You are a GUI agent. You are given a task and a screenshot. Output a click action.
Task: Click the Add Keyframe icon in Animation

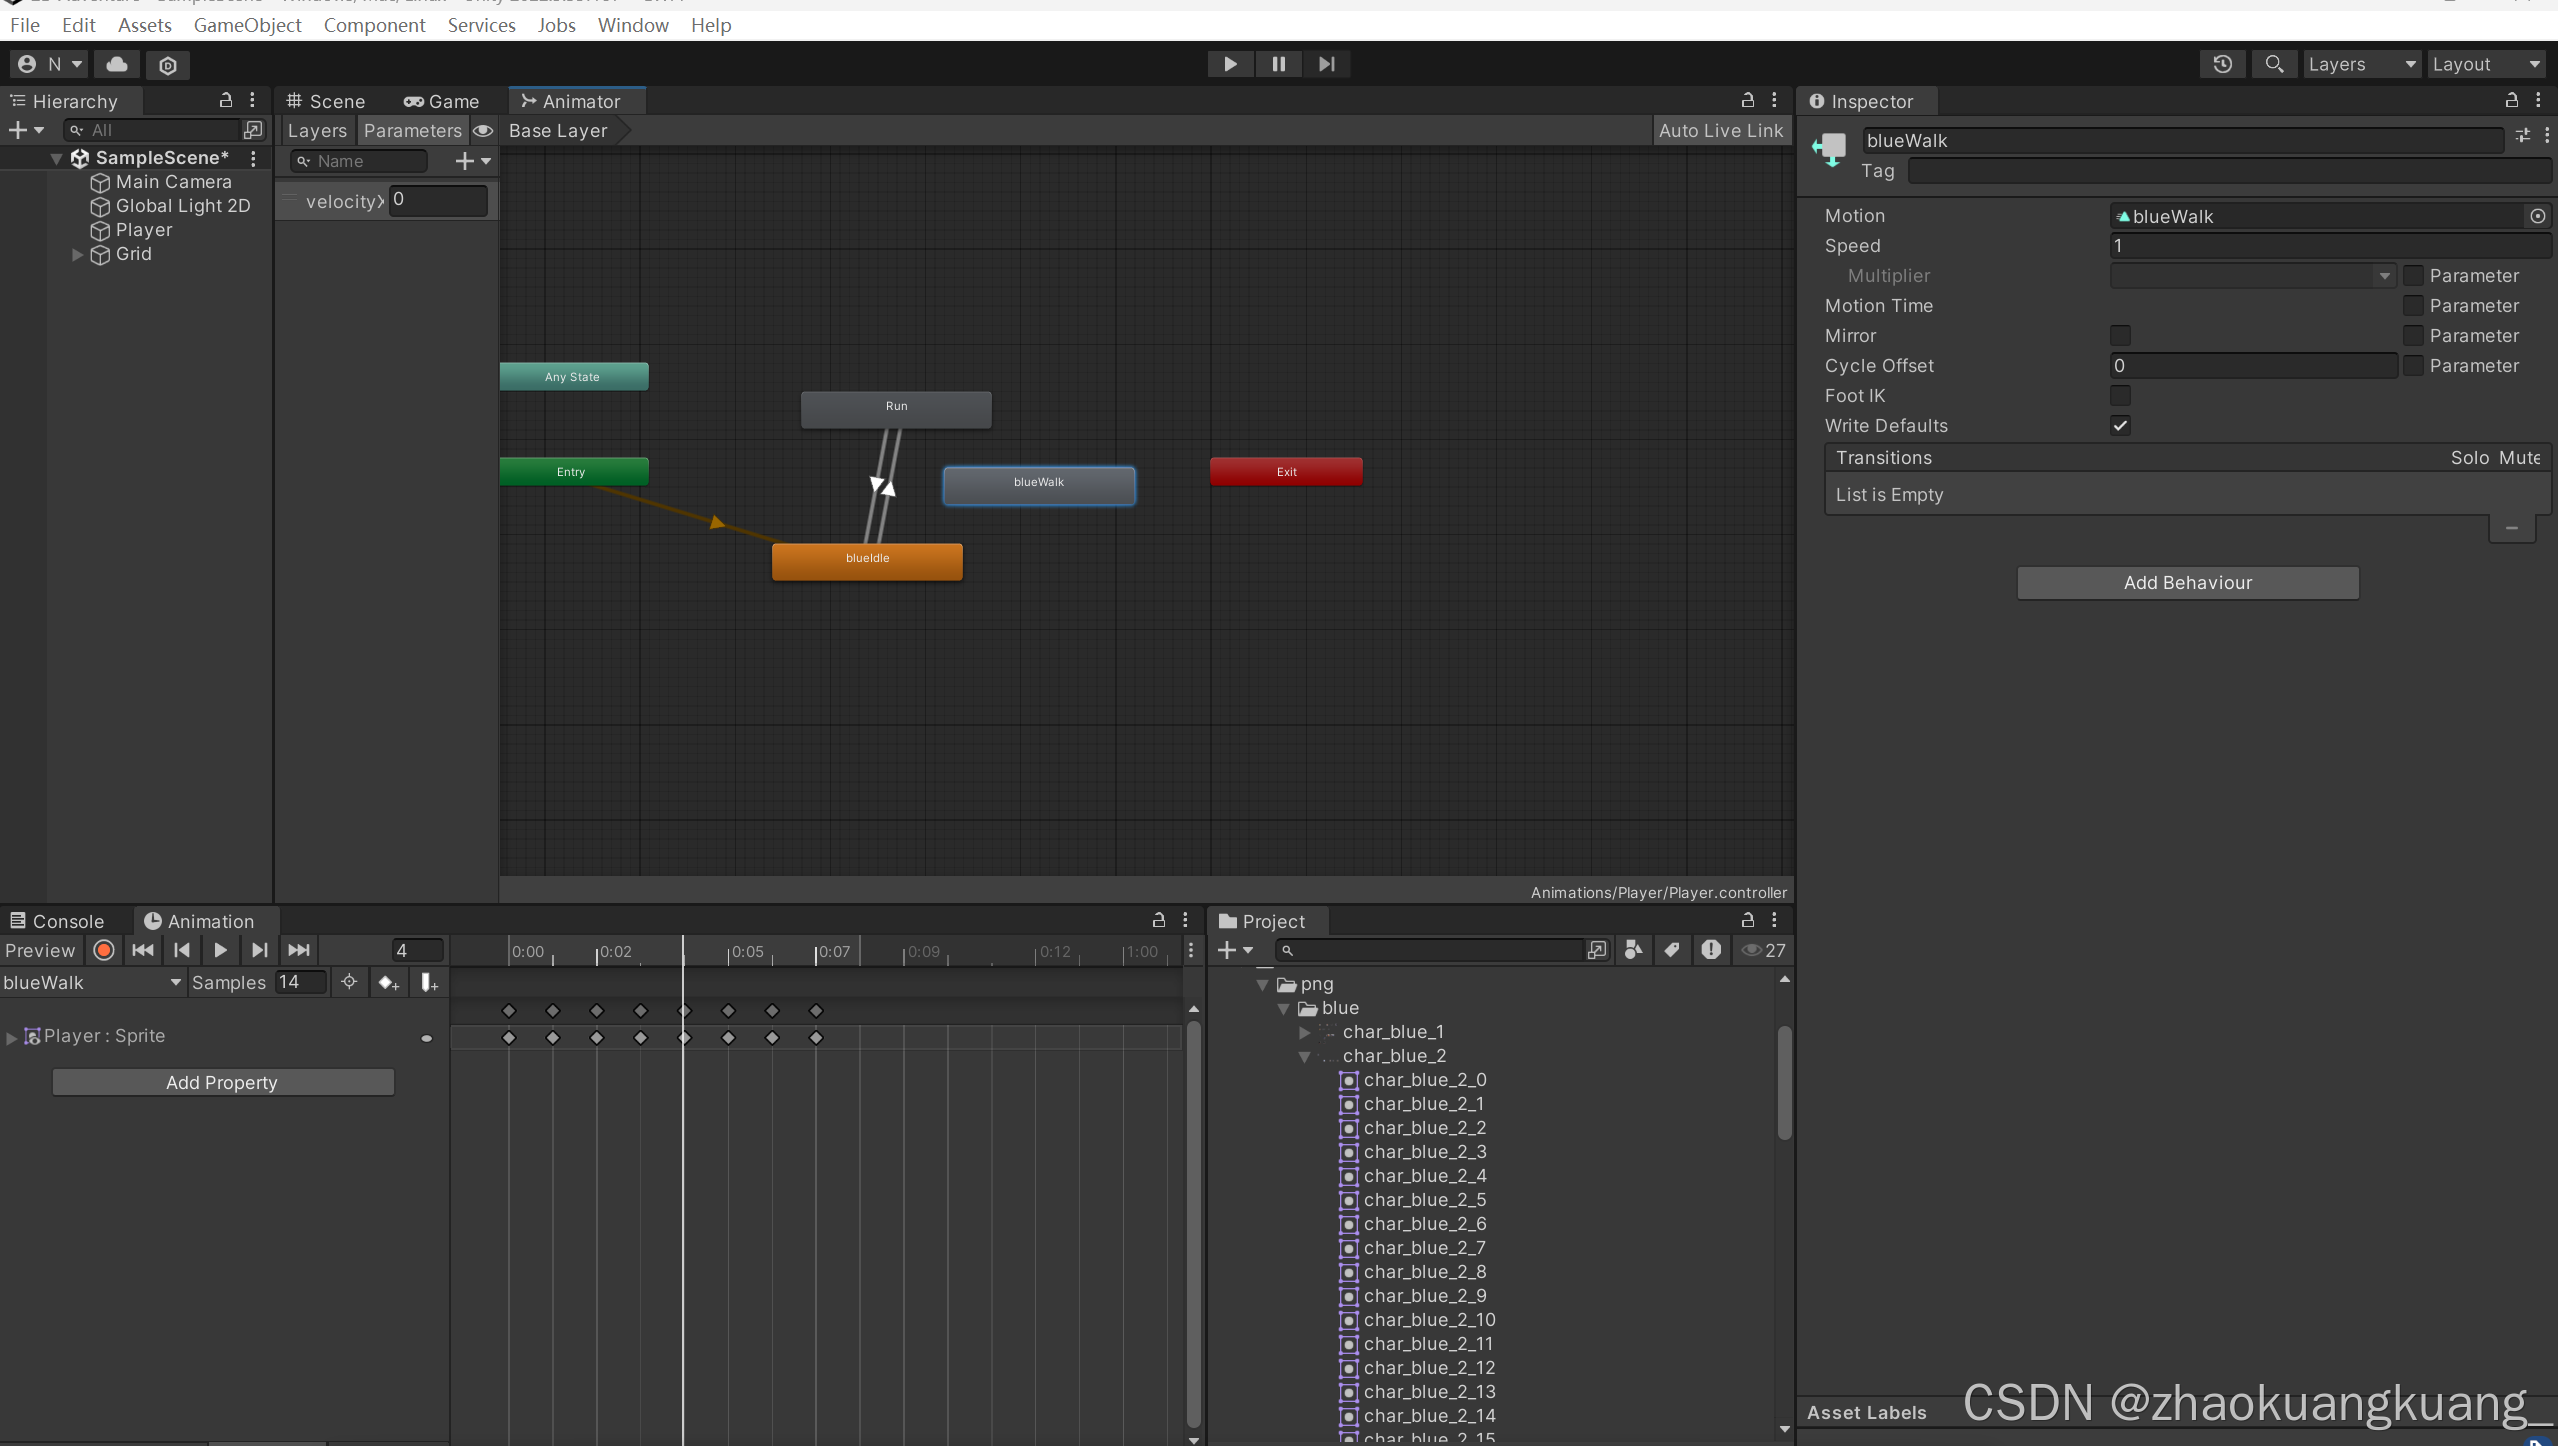(388, 983)
